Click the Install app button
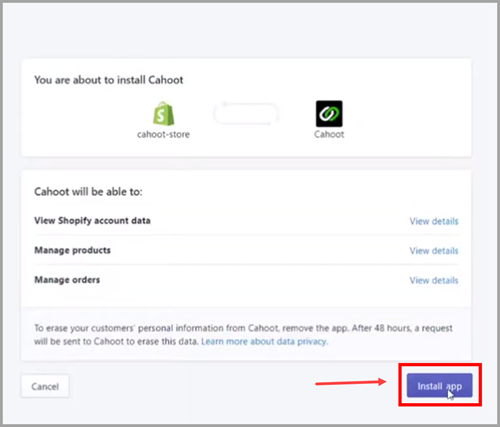Image resolution: width=500 pixels, height=427 pixels. [439, 385]
